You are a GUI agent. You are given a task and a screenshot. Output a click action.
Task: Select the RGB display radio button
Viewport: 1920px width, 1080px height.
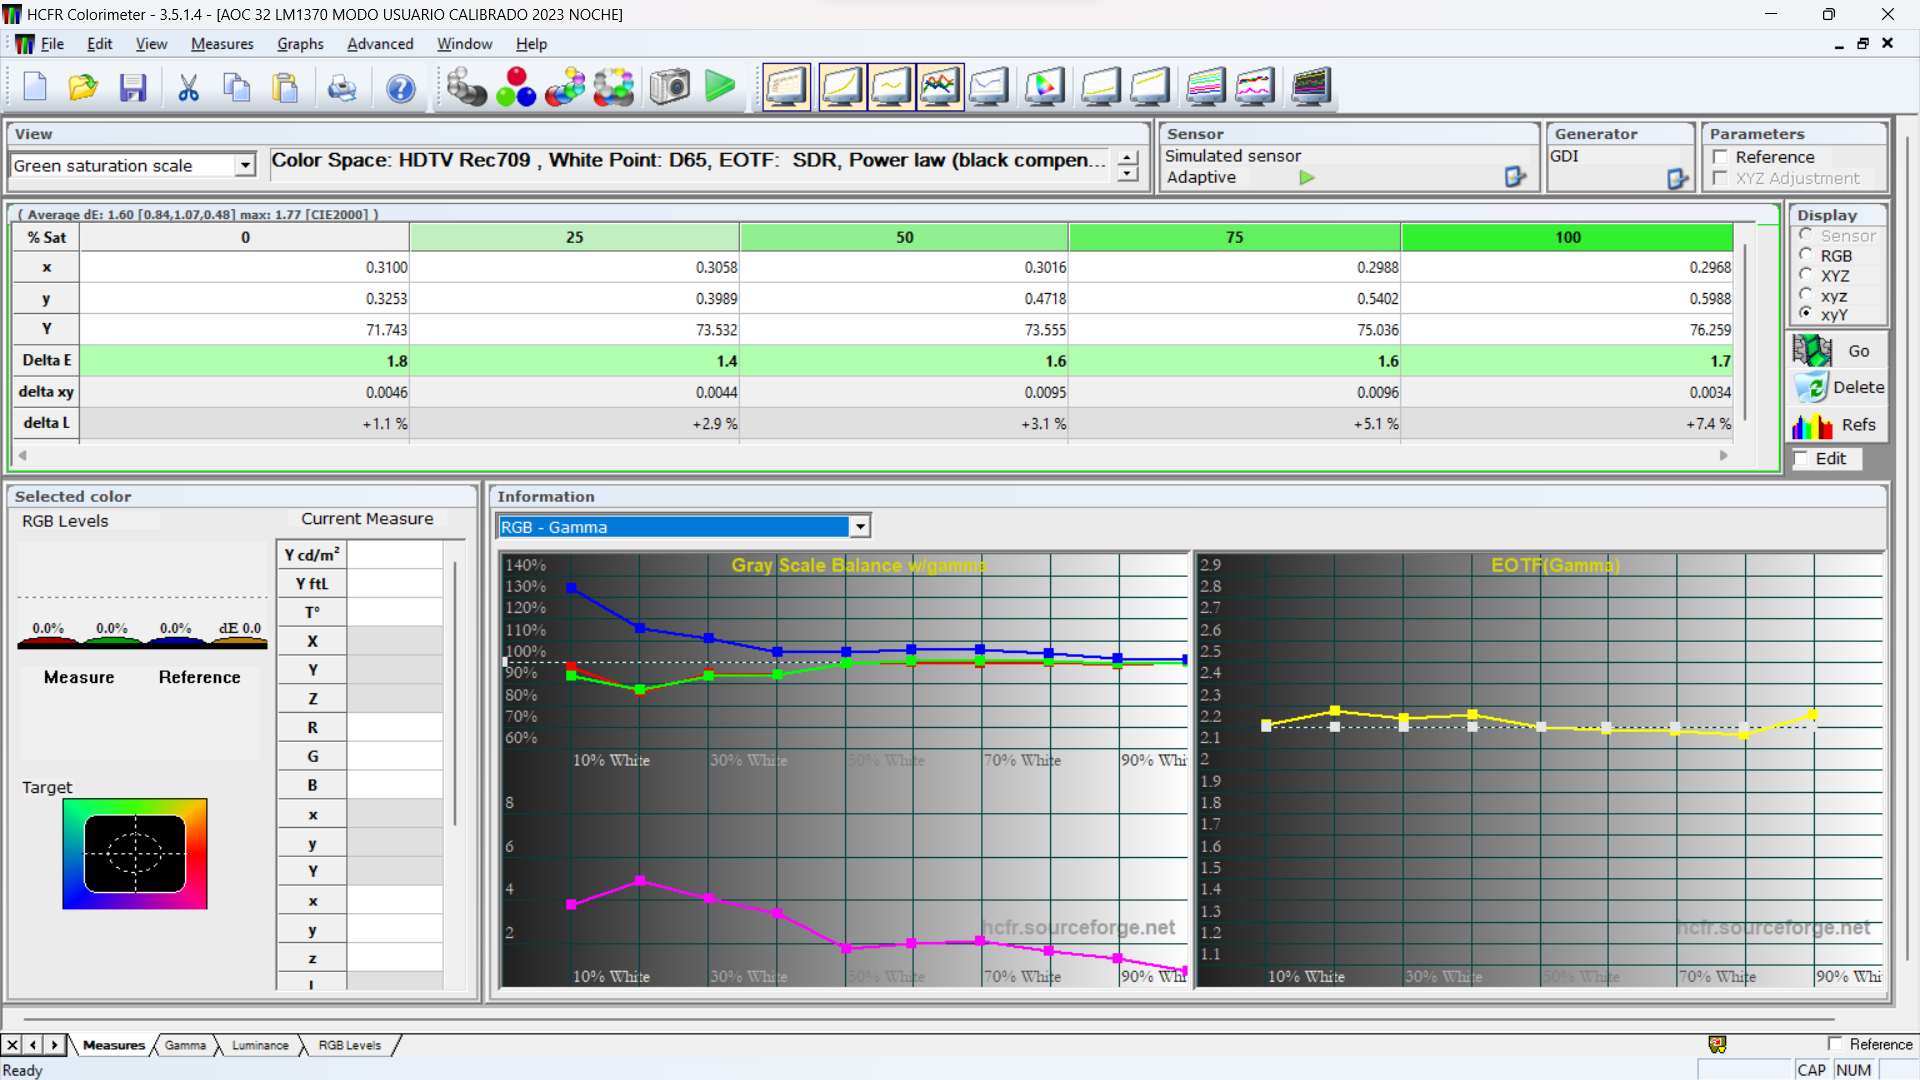[x=1806, y=255]
